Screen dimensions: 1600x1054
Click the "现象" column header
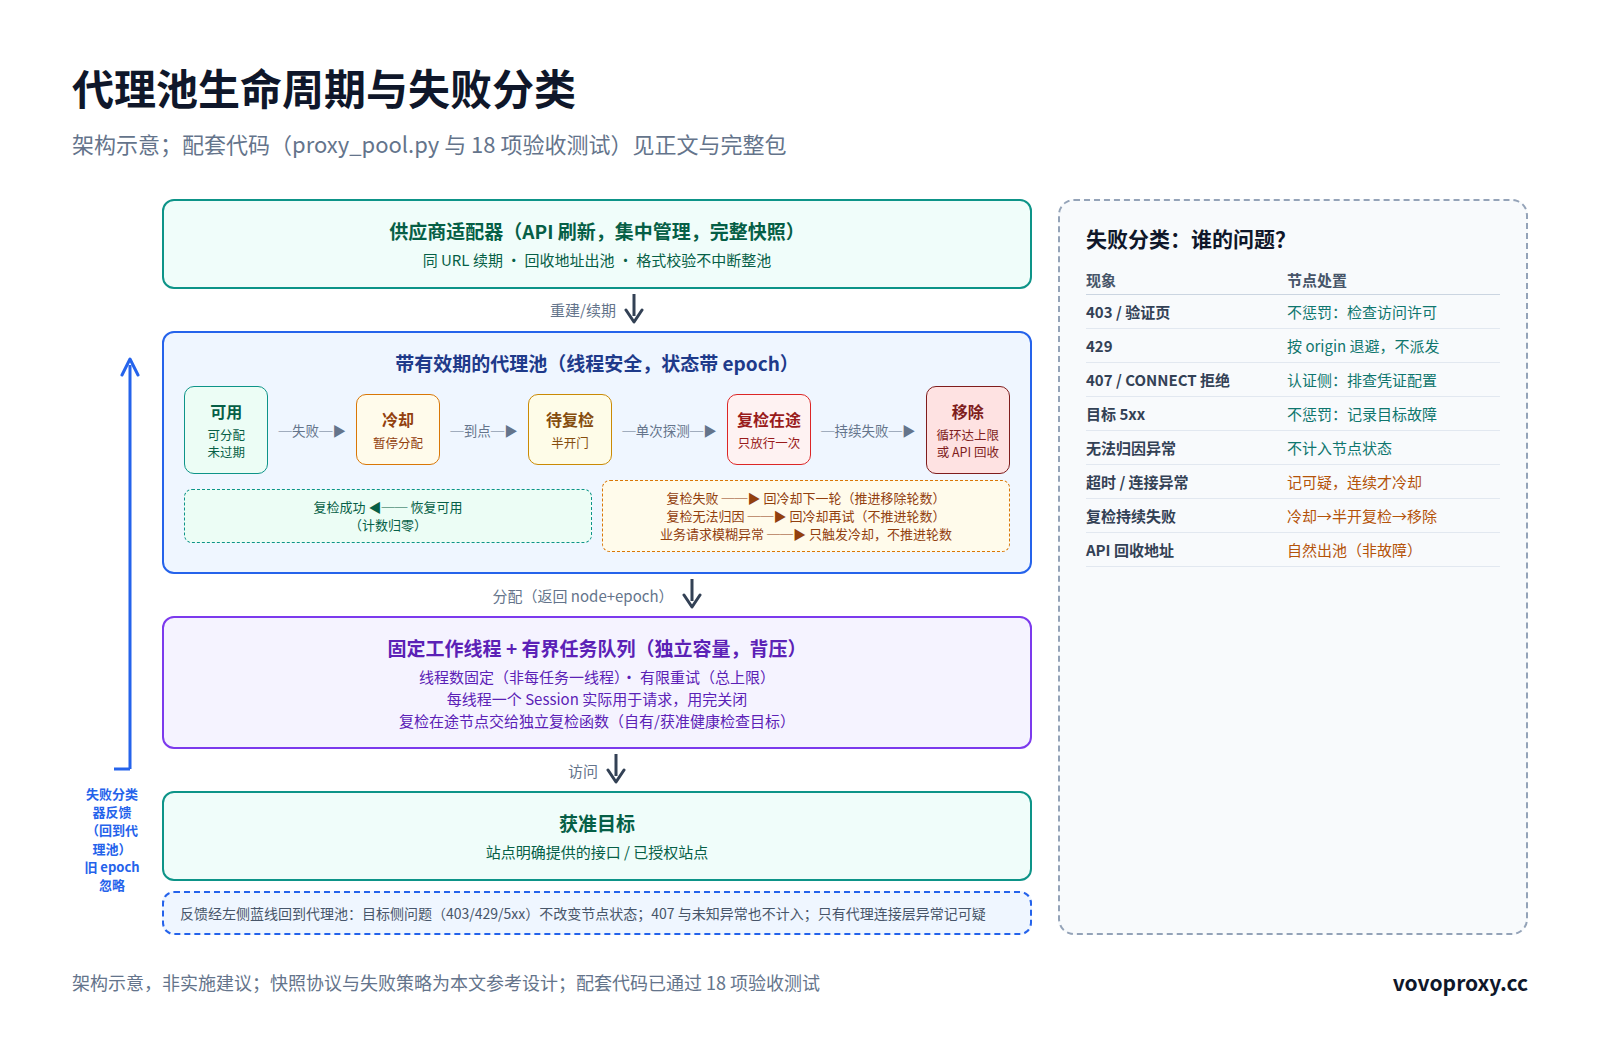(1101, 281)
